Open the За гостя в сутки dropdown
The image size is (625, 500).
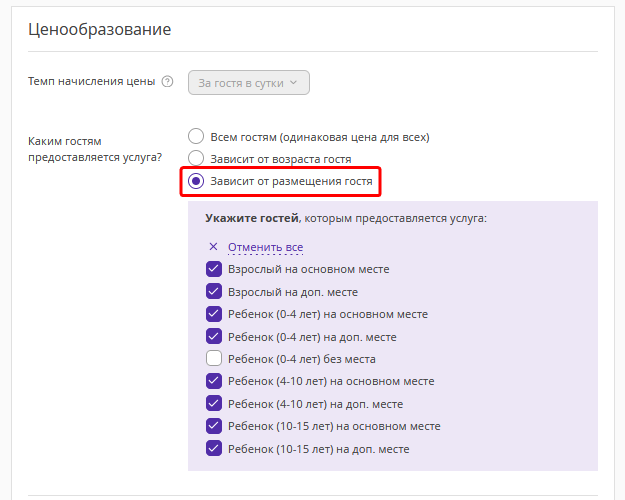coord(249,83)
